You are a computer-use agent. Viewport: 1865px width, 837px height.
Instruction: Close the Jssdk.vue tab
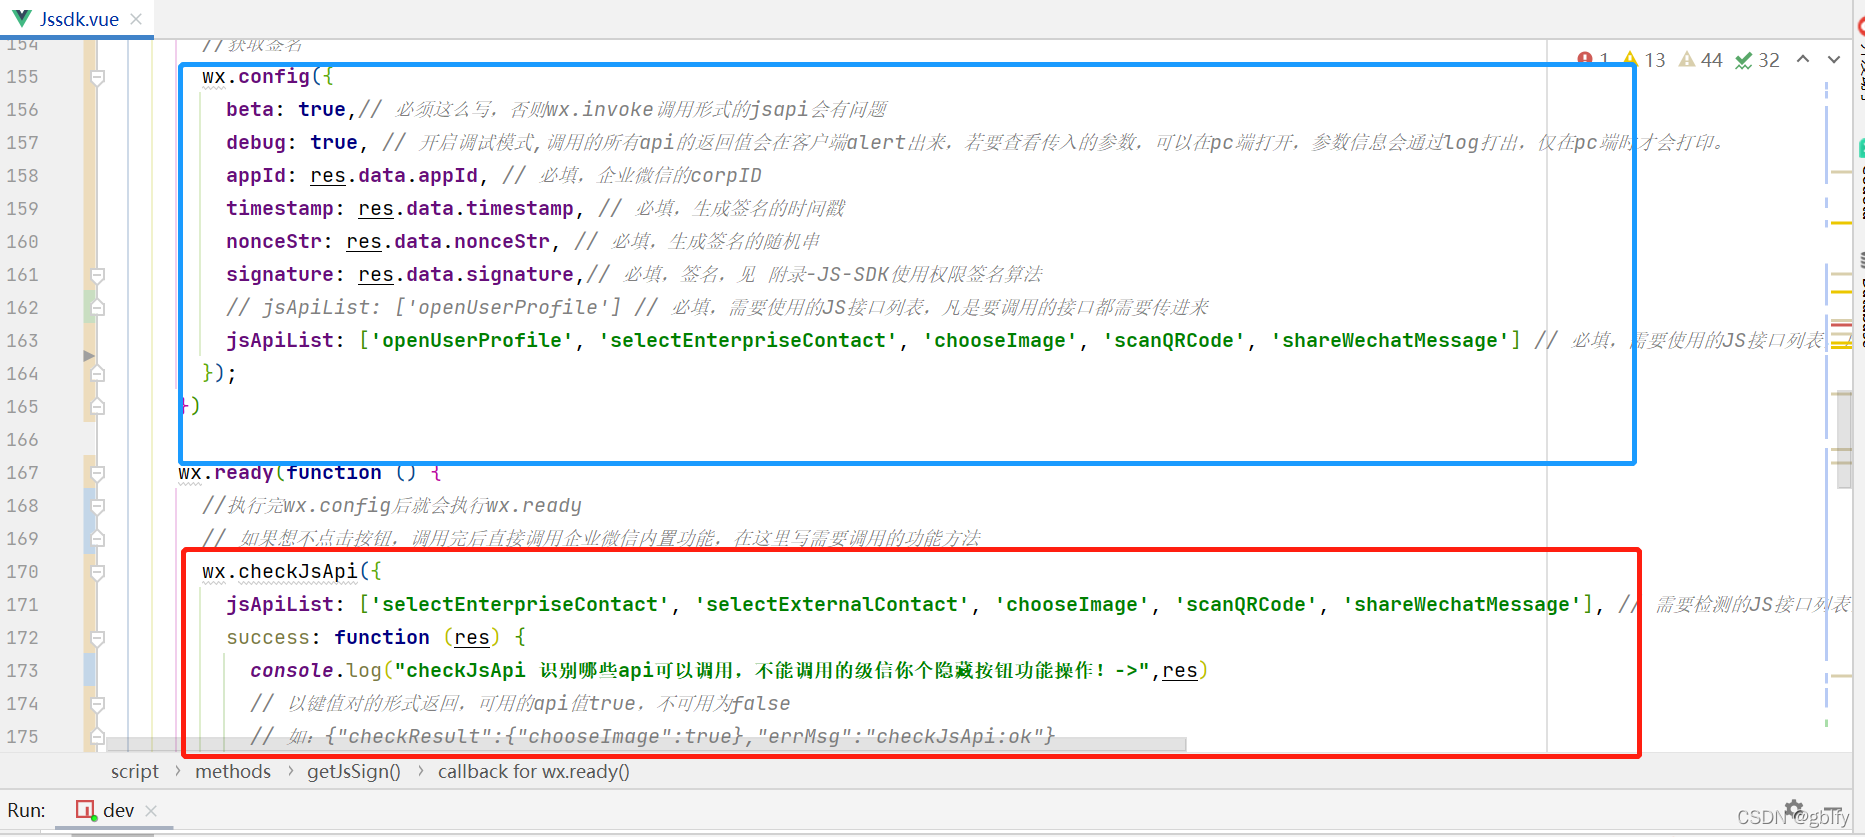137,19
